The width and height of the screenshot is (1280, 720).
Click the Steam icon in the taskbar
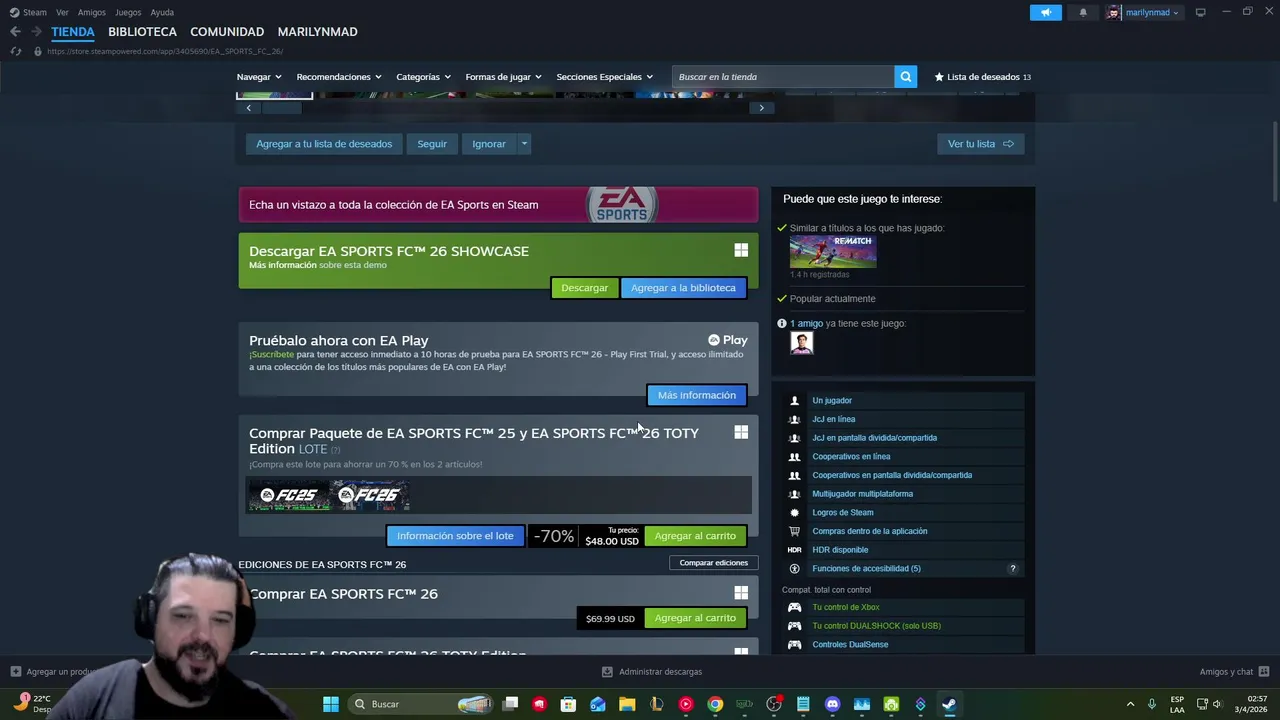[948, 704]
